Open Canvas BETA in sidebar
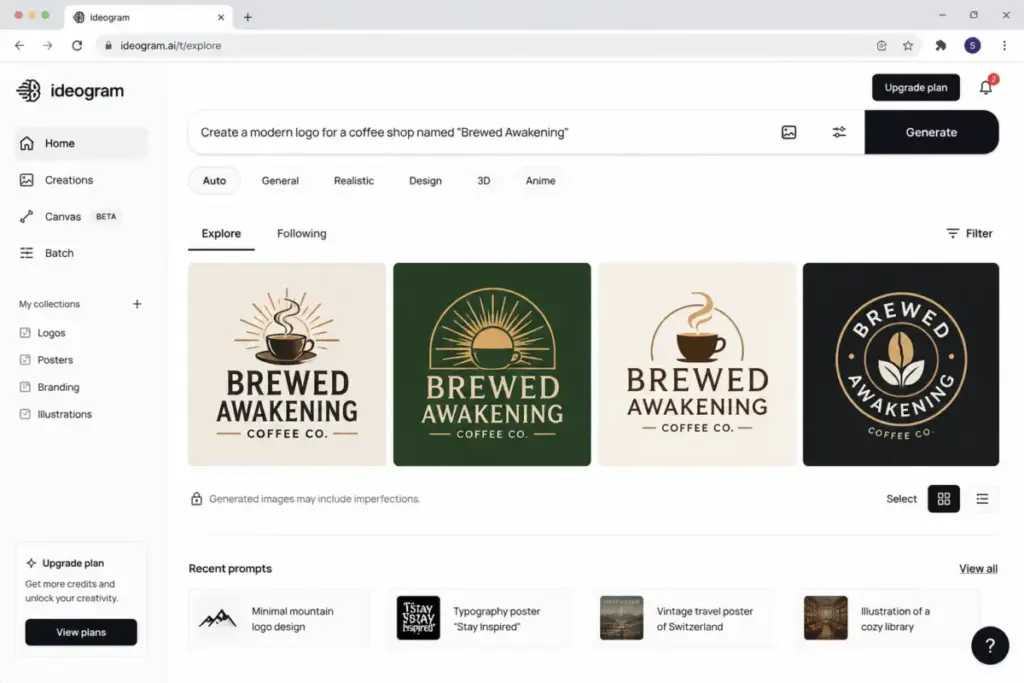This screenshot has width=1024, height=683. click(x=81, y=216)
